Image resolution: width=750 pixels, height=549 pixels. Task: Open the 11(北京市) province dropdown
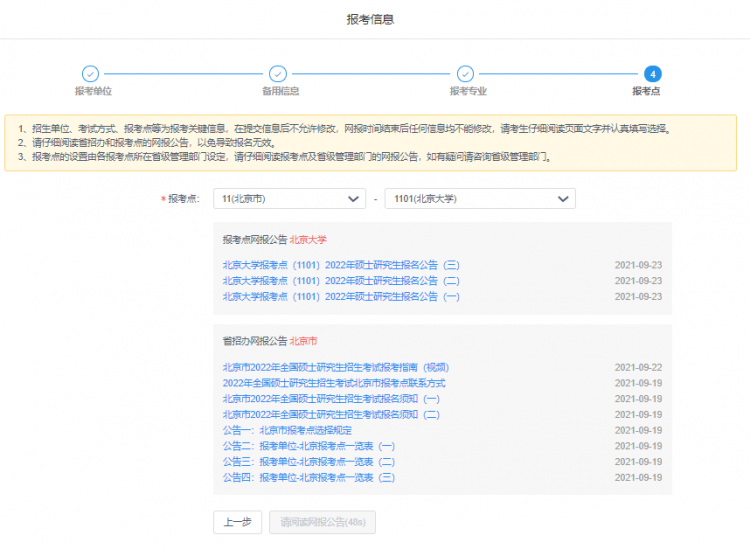point(289,198)
